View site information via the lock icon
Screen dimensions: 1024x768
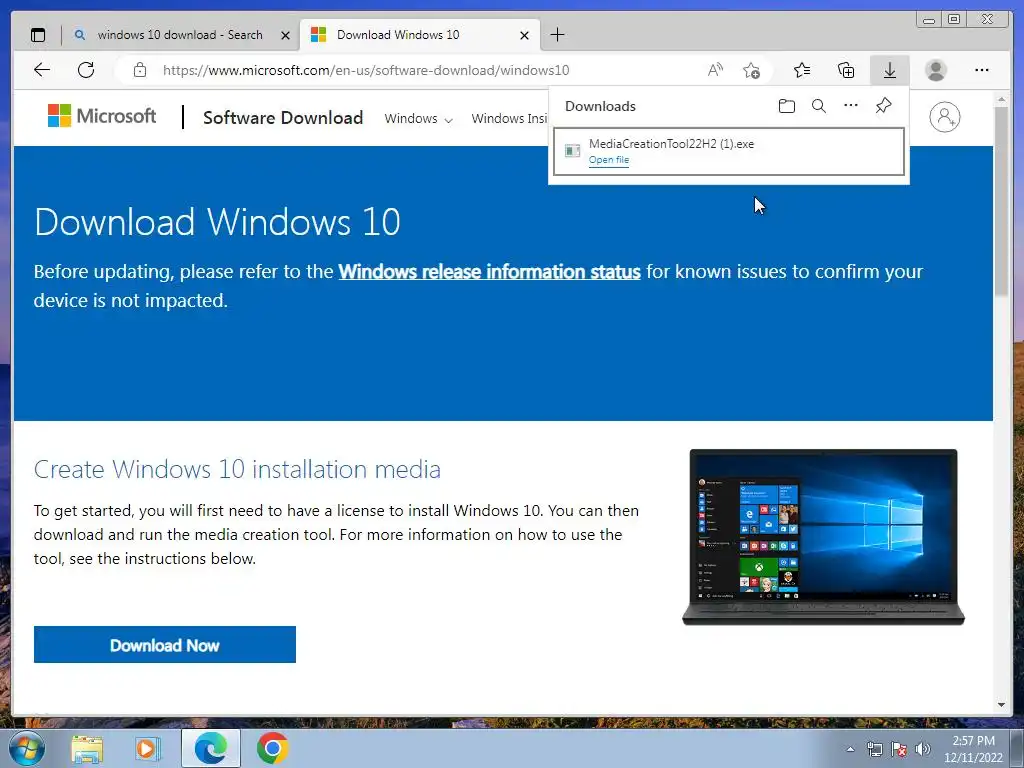tap(139, 70)
